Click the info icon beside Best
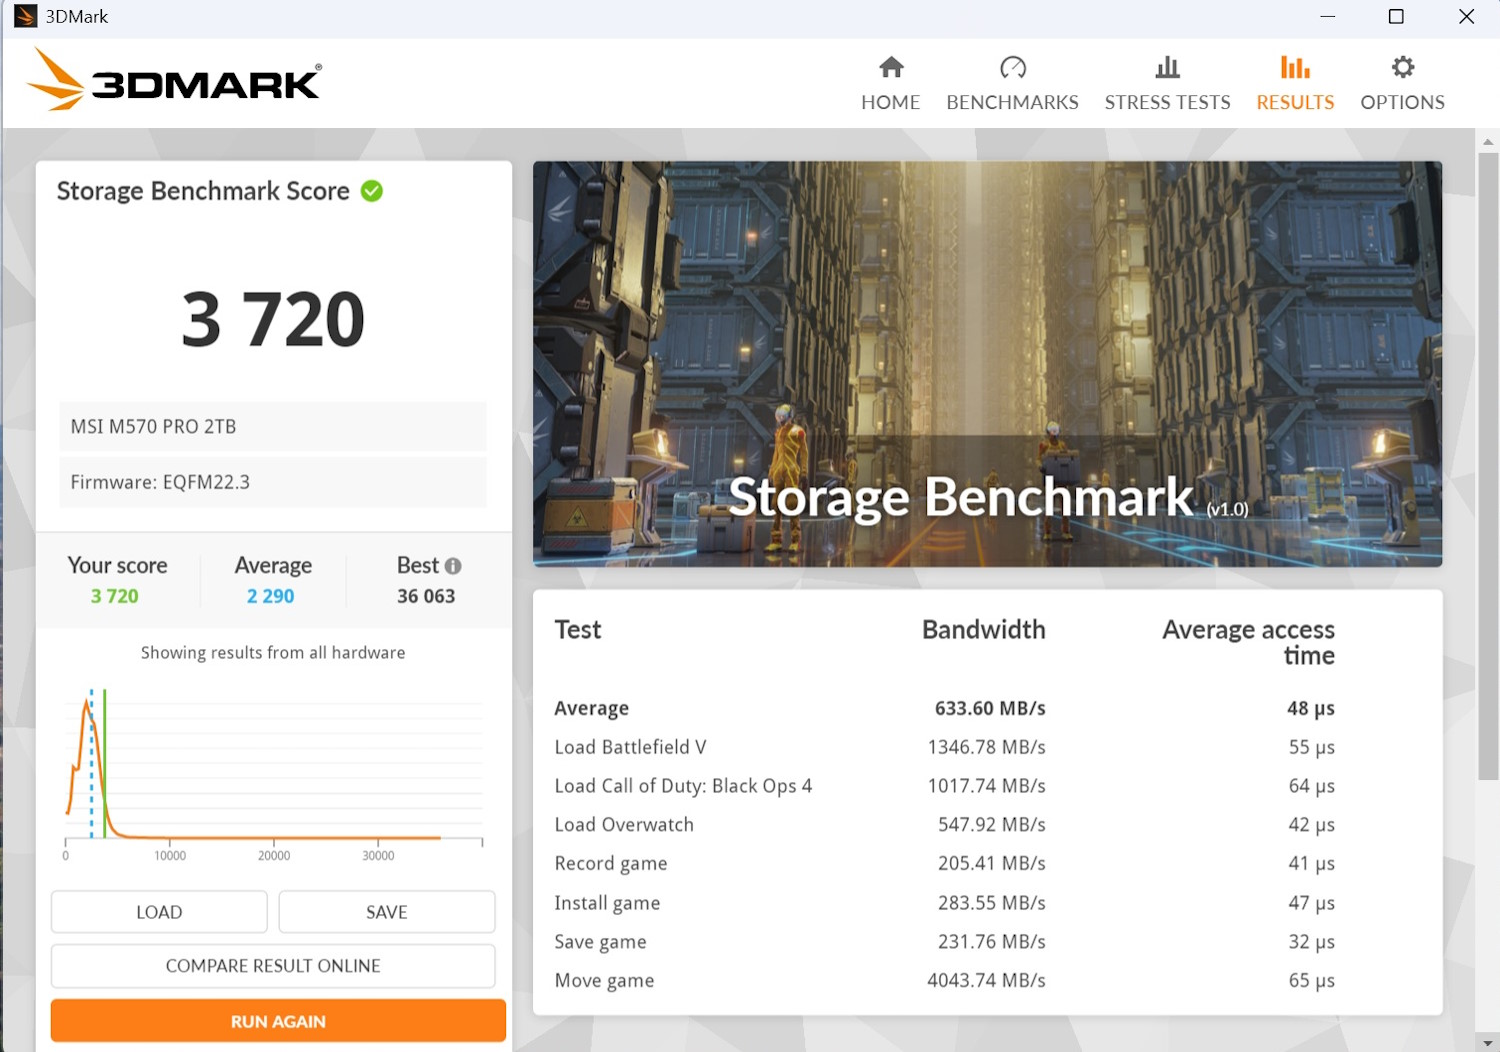Image resolution: width=1500 pixels, height=1052 pixels. [x=453, y=566]
